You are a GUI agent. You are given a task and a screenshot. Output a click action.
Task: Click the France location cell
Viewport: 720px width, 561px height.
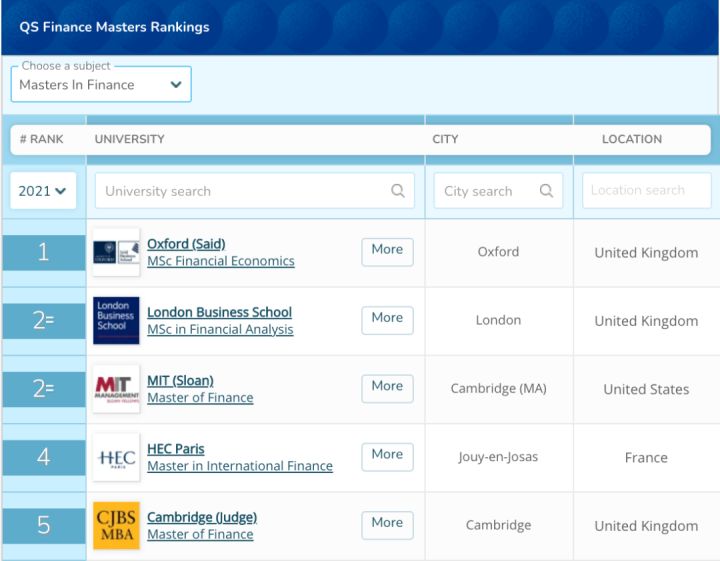tap(646, 458)
